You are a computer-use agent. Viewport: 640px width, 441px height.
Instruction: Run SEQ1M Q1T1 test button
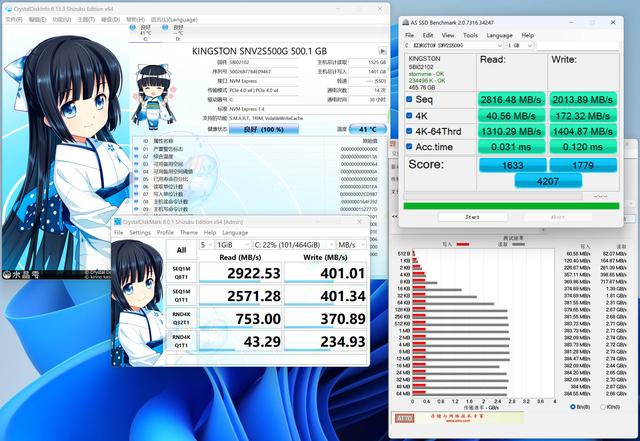pos(181,296)
